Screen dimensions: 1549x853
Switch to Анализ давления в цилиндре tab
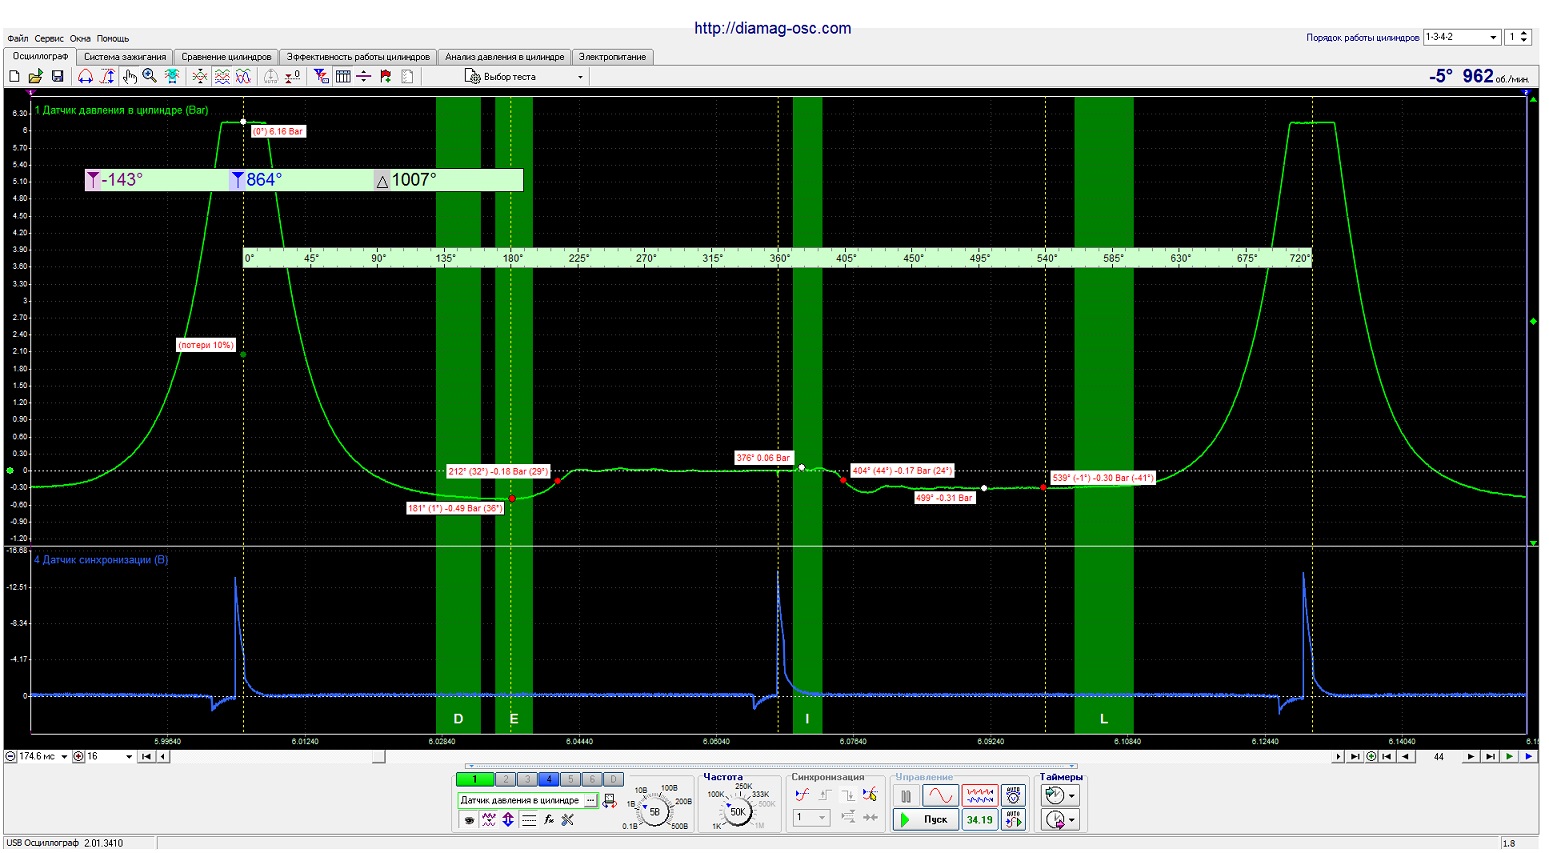[x=505, y=57]
